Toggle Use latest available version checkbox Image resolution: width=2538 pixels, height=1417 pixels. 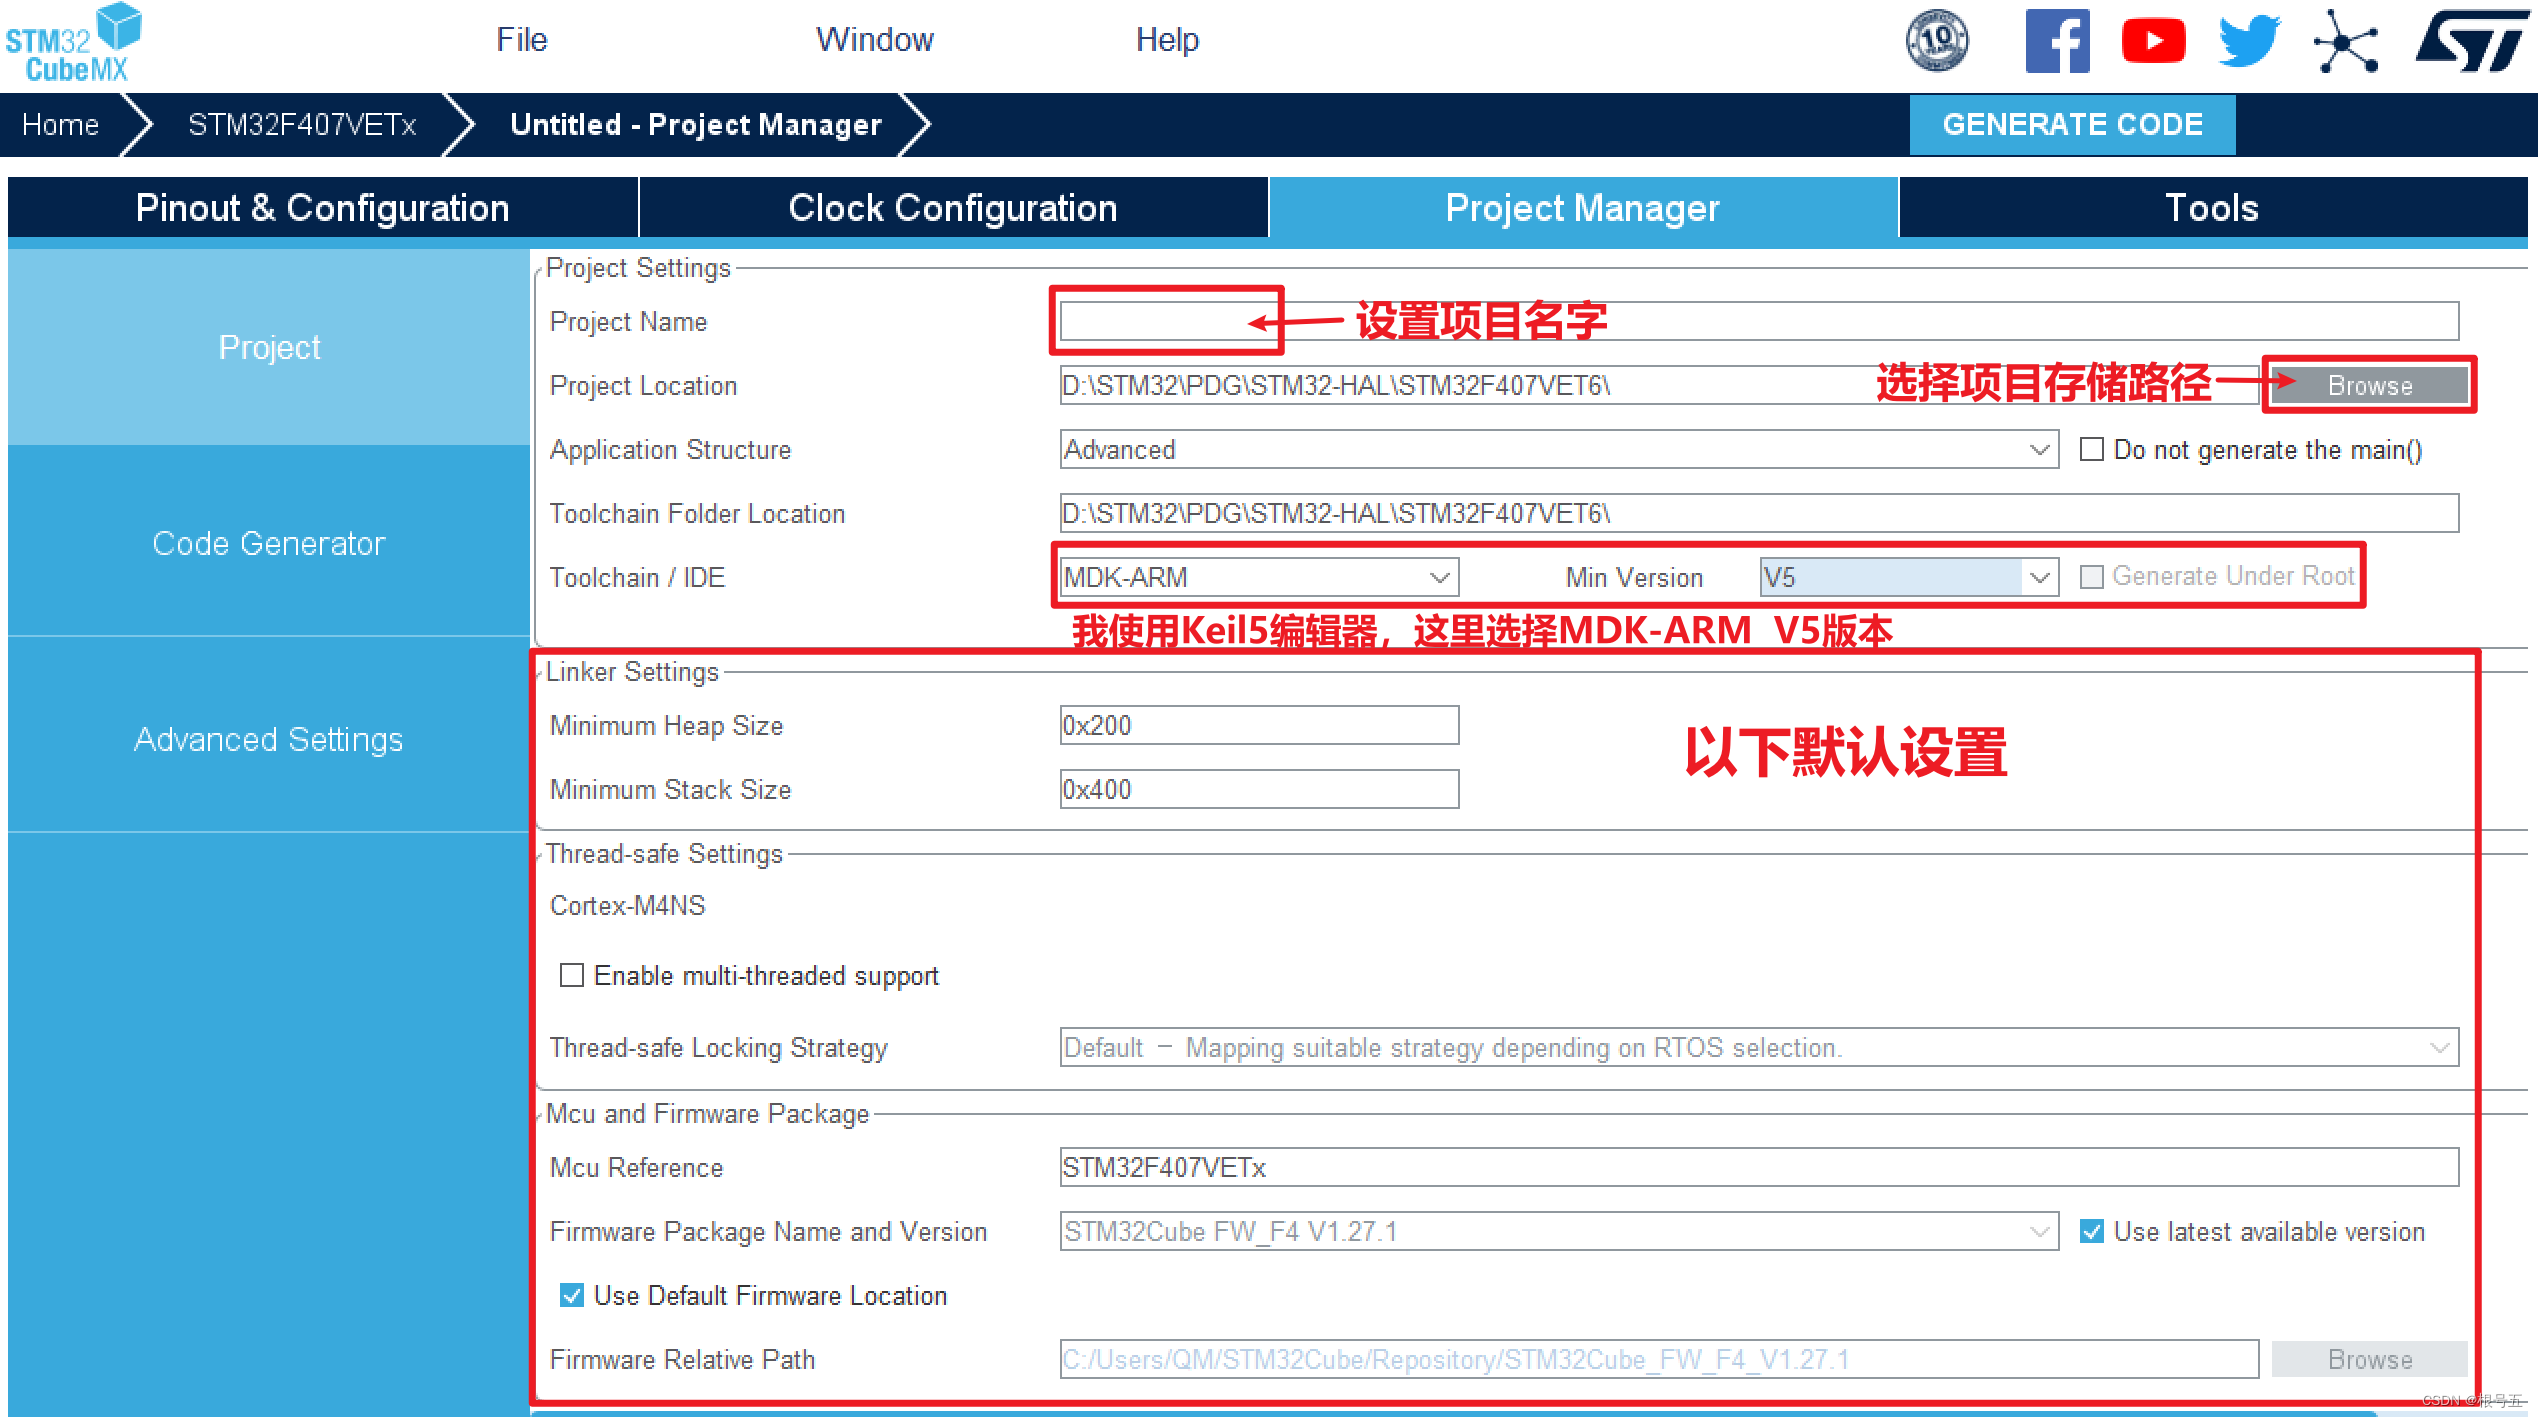[2091, 1231]
